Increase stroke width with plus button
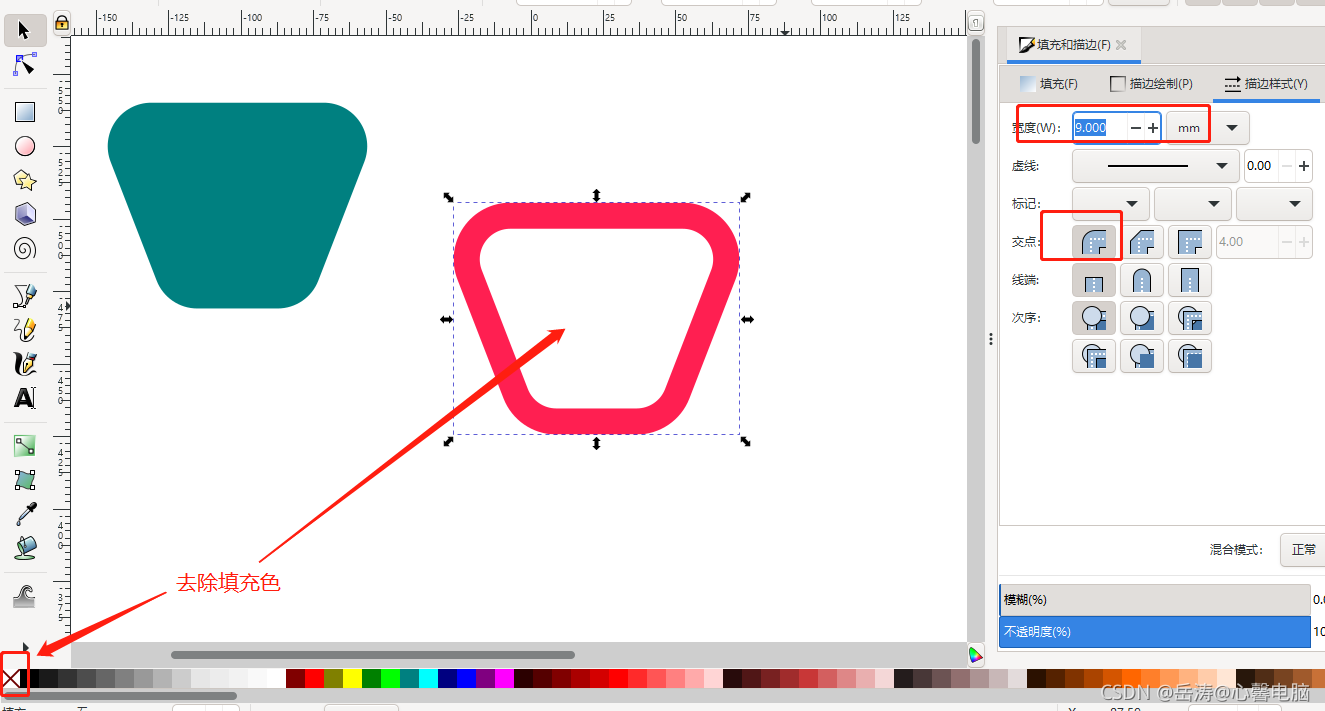1325x711 pixels. tap(1153, 128)
